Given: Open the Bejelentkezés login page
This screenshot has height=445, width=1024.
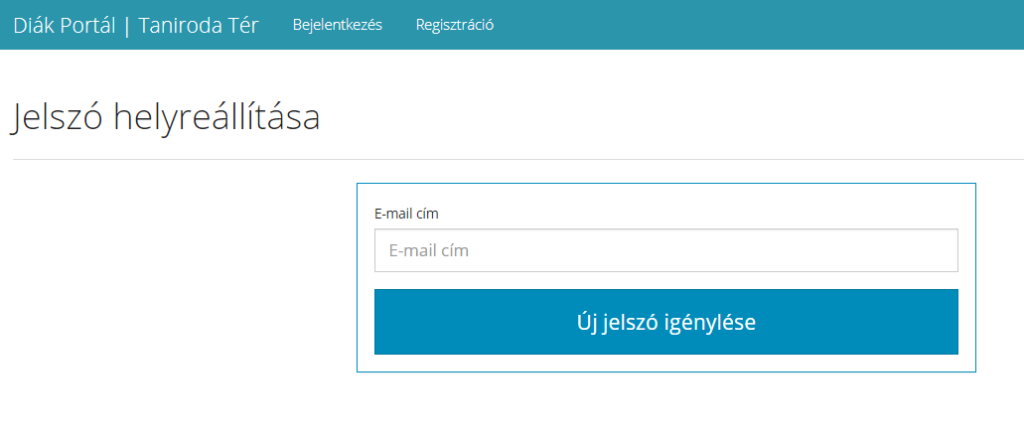Looking at the screenshot, I should pos(337,25).
